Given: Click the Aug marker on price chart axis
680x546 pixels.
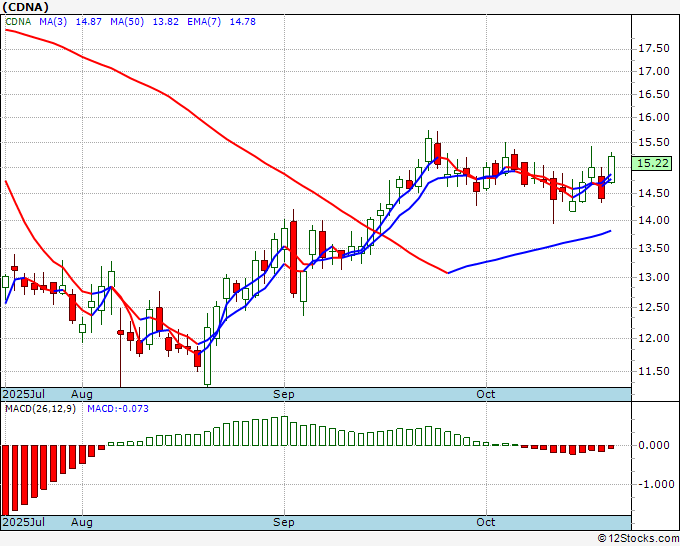Looking at the screenshot, I should coord(82,395).
